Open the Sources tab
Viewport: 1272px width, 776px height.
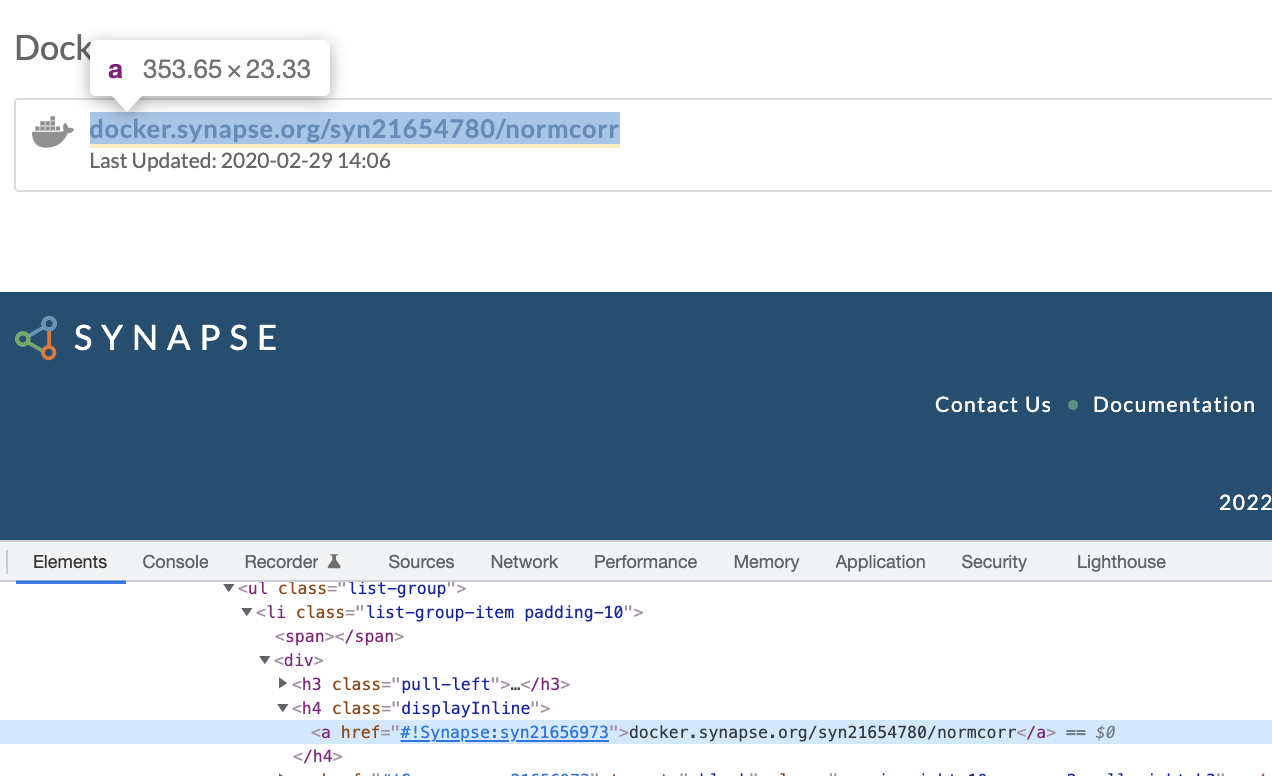[421, 562]
